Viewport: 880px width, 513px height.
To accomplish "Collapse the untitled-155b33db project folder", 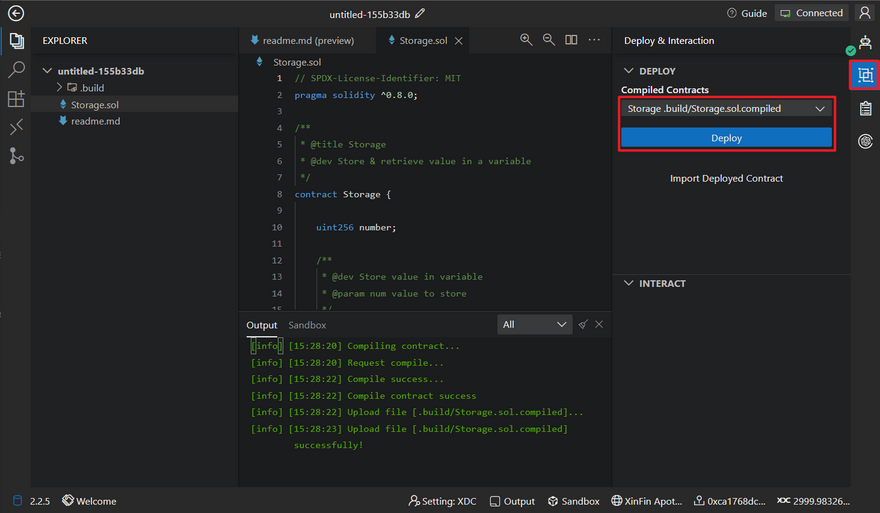I will pyautogui.click(x=47, y=71).
